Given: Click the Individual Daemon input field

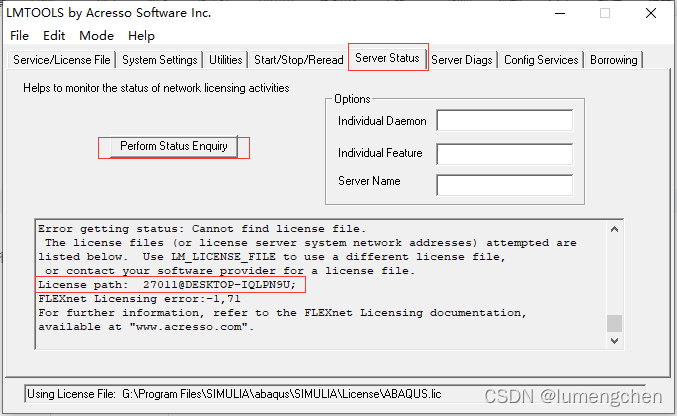Looking at the screenshot, I should point(504,121).
